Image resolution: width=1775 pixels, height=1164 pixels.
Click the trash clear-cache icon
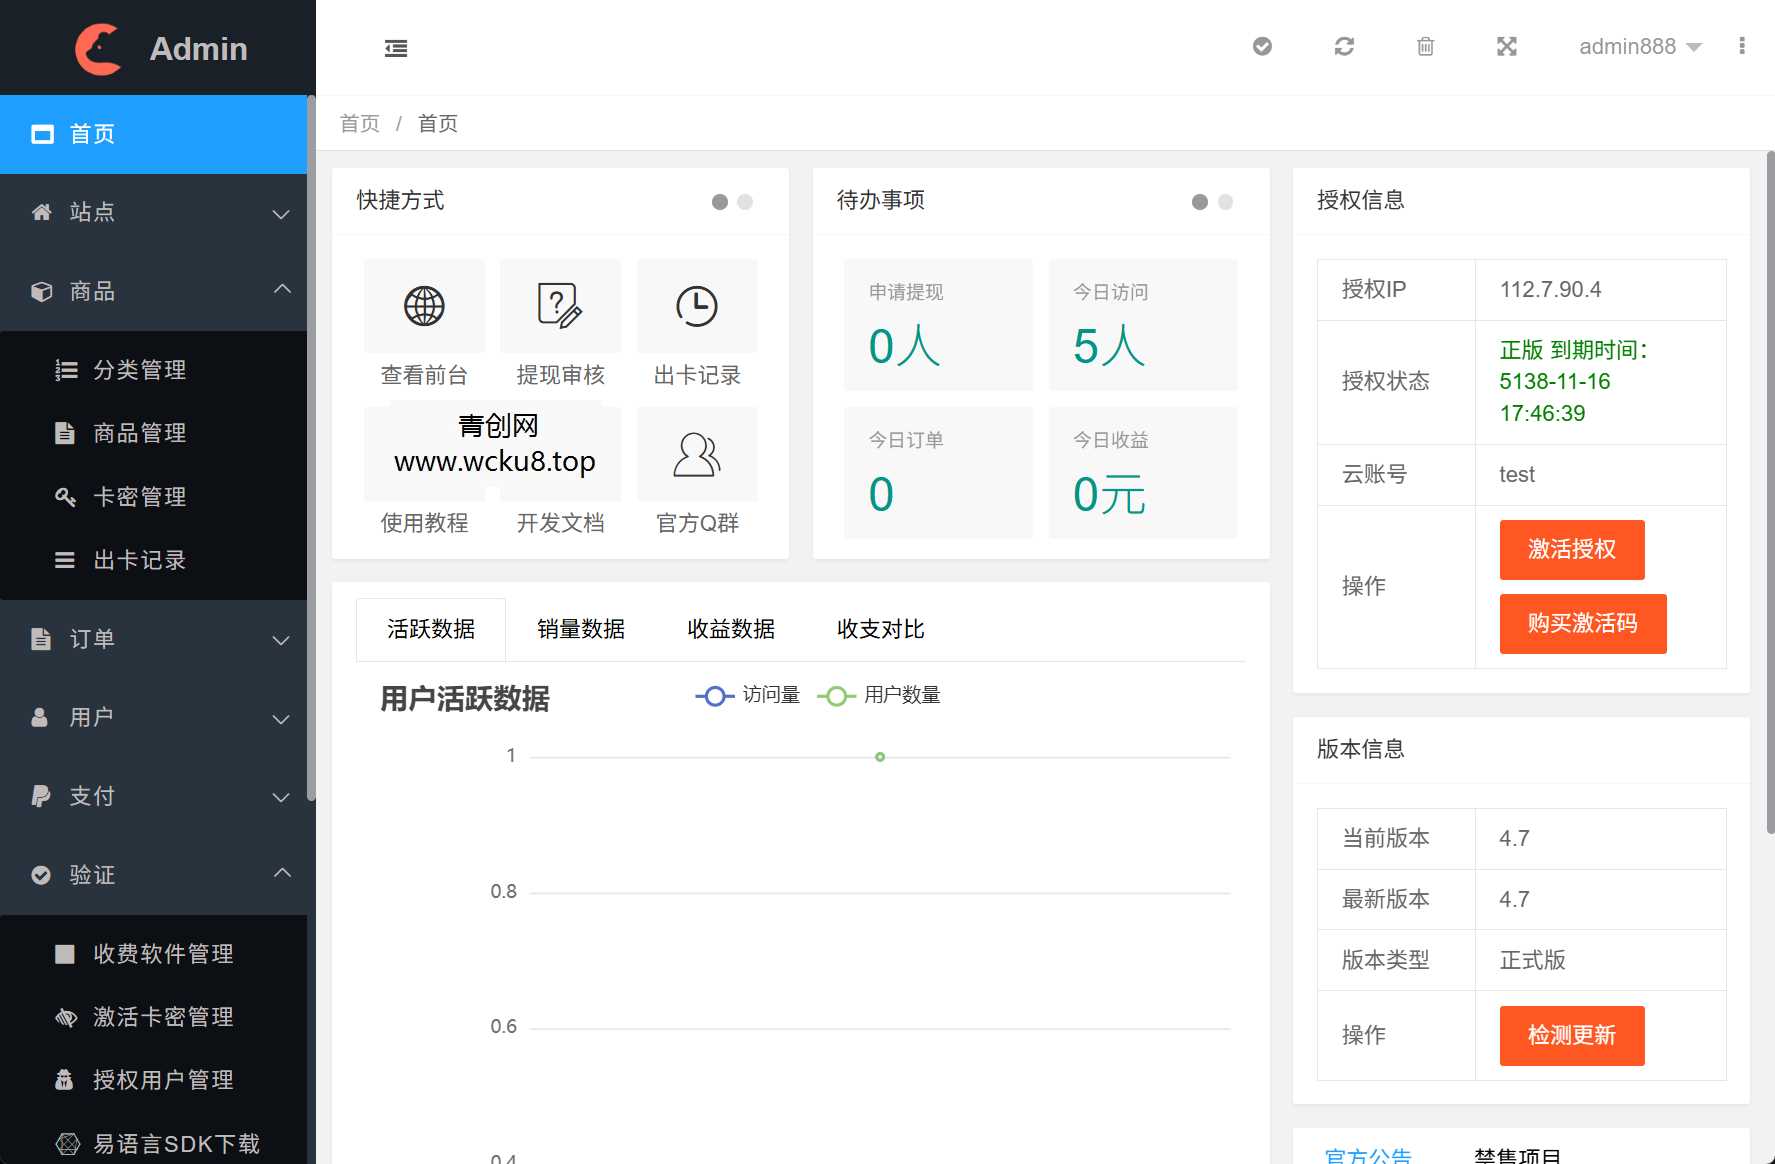coord(1425,46)
